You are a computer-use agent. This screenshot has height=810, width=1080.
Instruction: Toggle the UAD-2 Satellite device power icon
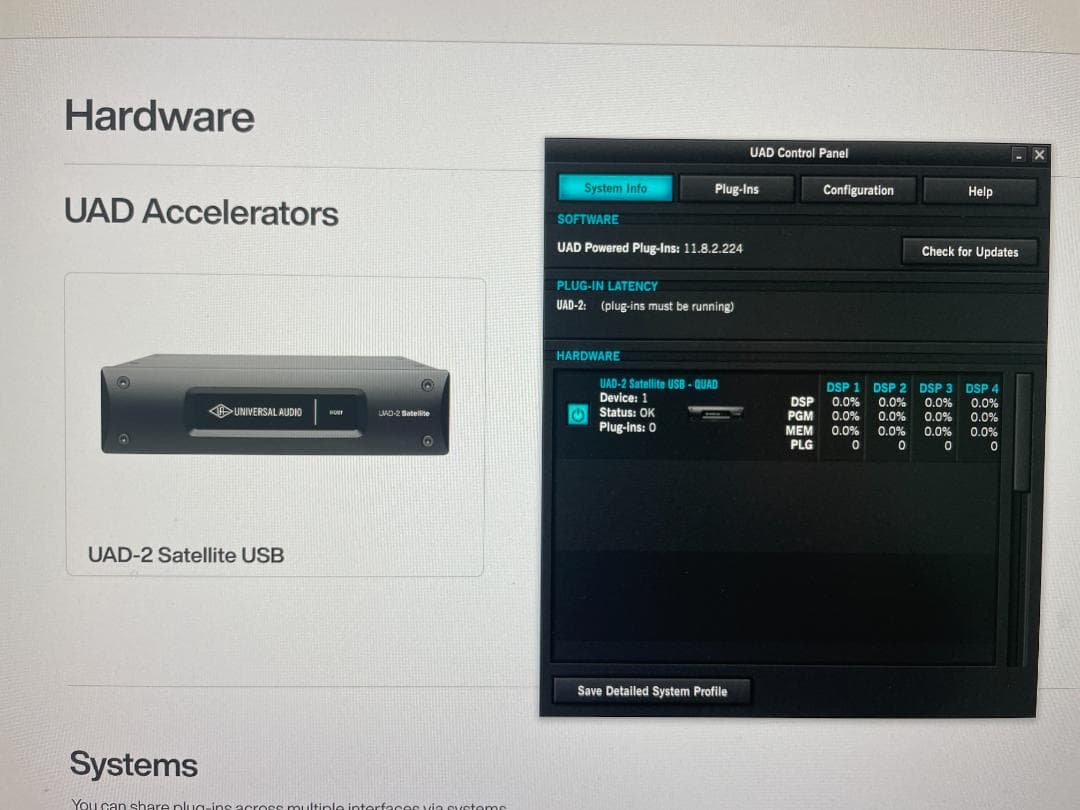[577, 414]
